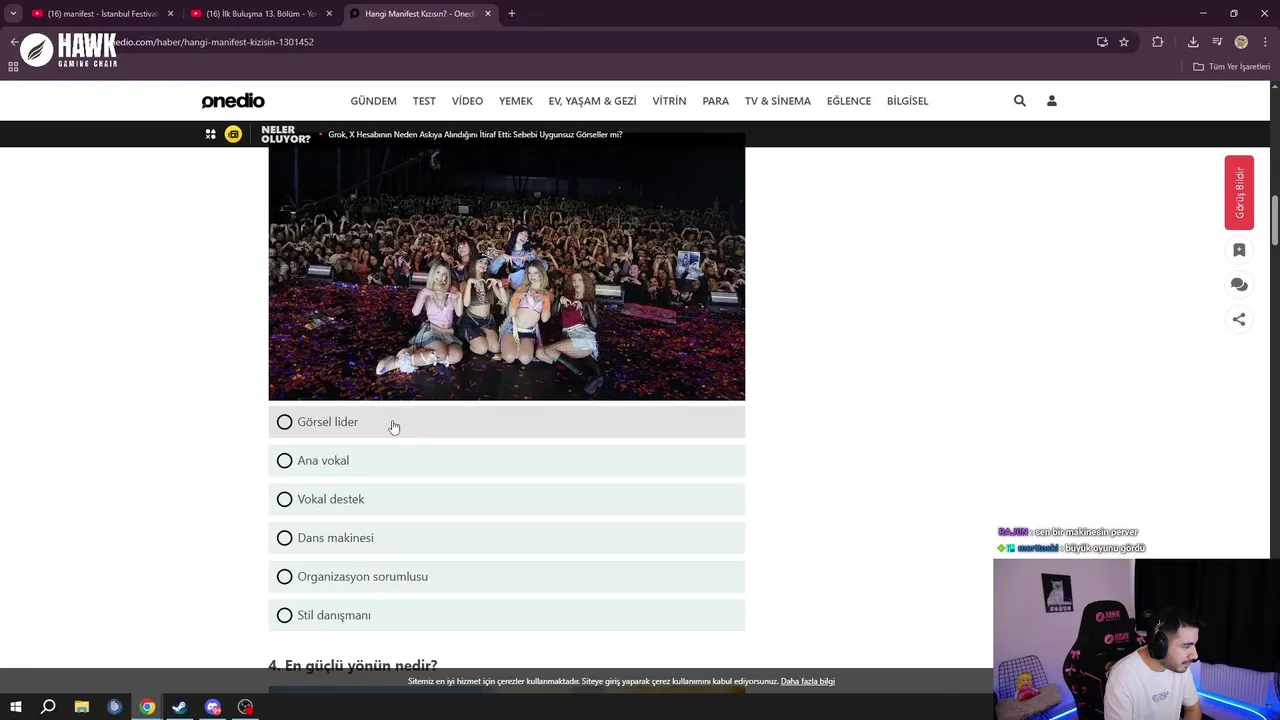Open Windows taskbar search
This screenshot has width=1280, height=720.
[x=48, y=707]
